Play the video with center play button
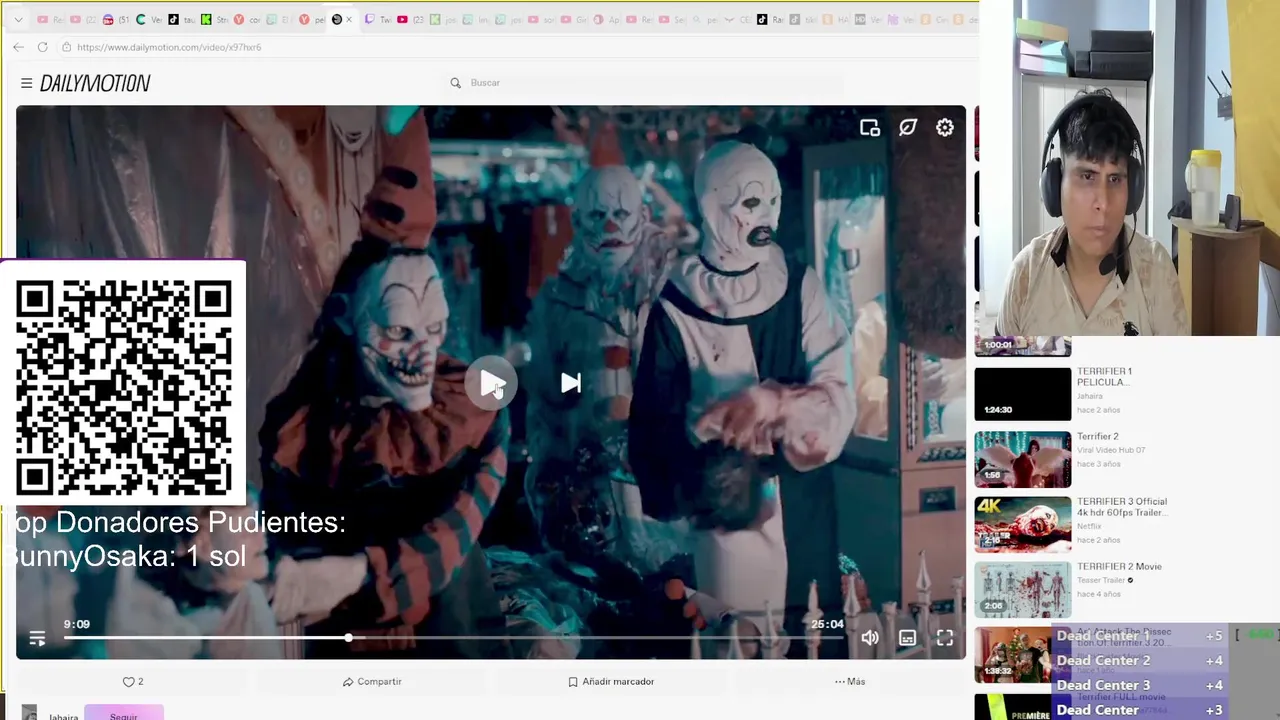1280x720 pixels. 491,383
